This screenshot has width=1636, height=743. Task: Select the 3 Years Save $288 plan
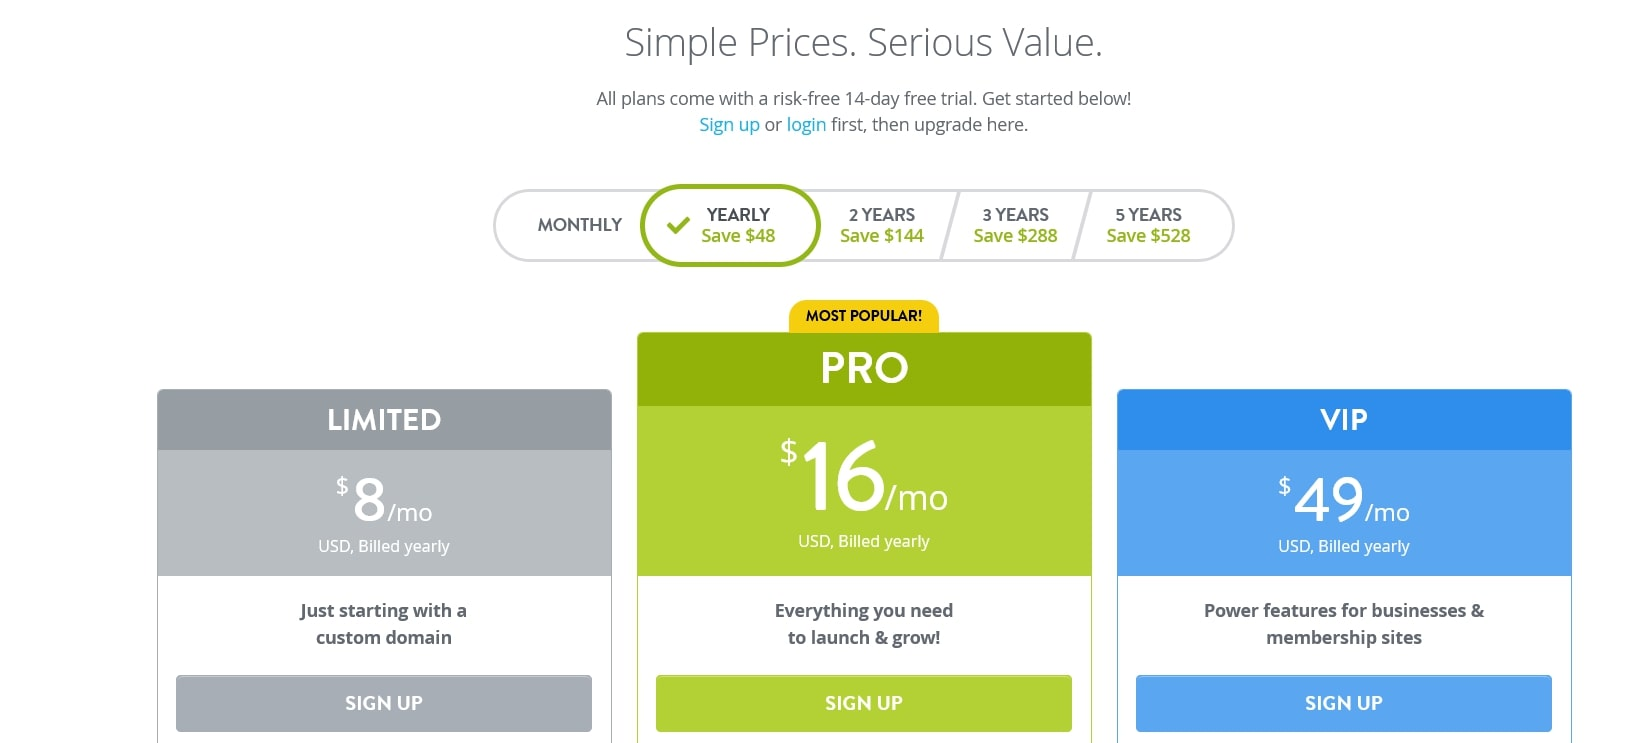point(1015,225)
